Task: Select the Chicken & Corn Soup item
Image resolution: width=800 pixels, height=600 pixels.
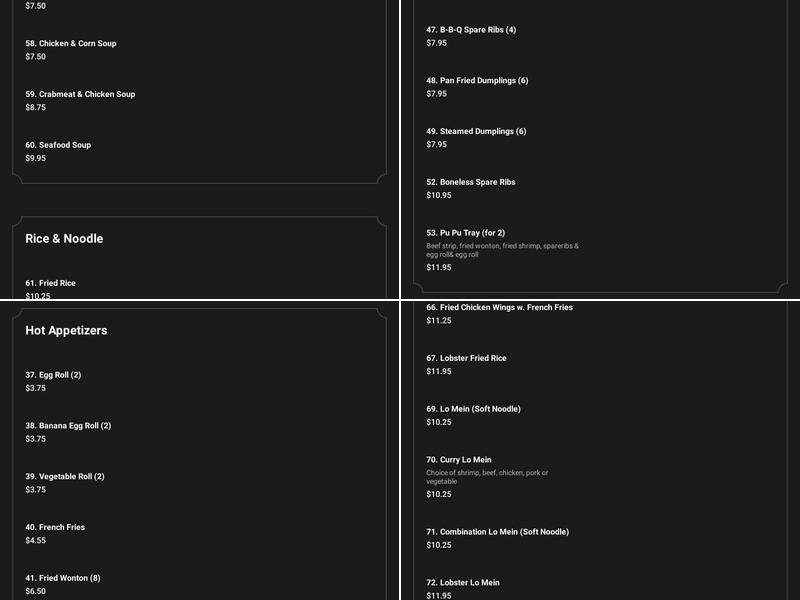Action: tap(70, 44)
